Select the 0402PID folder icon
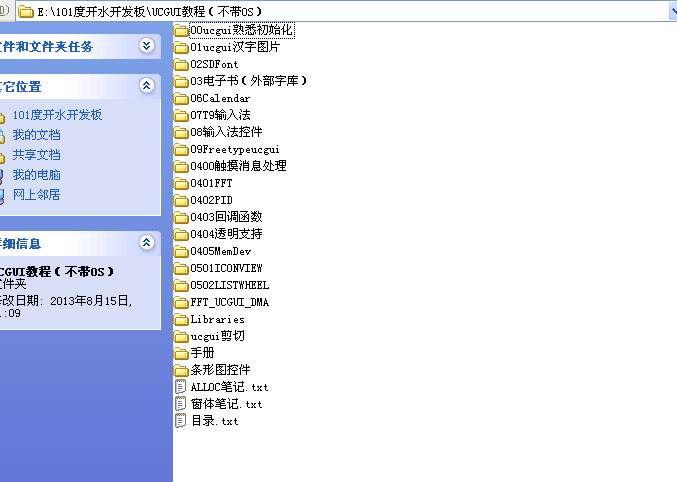 click(x=181, y=200)
